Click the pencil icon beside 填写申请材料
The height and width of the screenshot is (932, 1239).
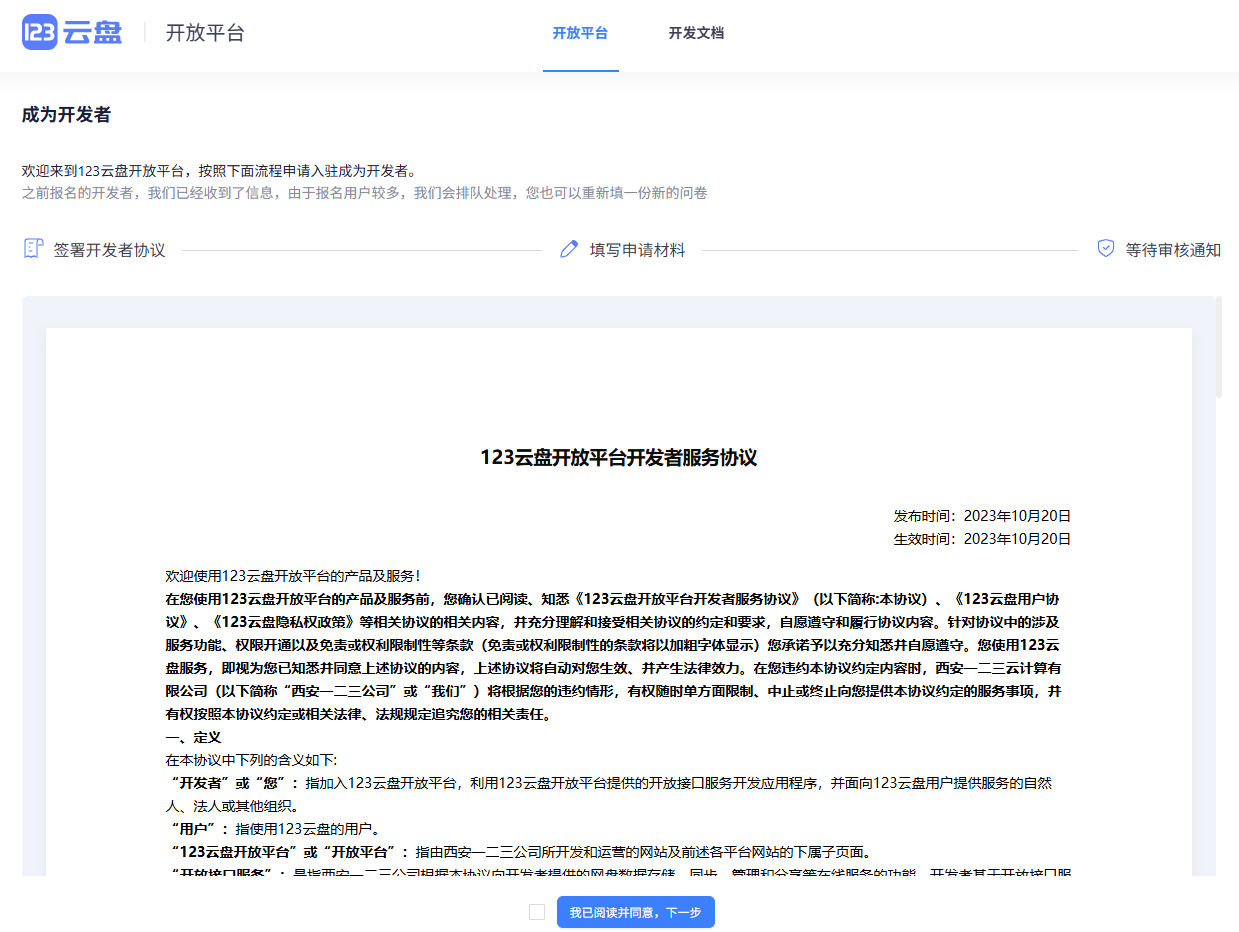[x=569, y=248]
